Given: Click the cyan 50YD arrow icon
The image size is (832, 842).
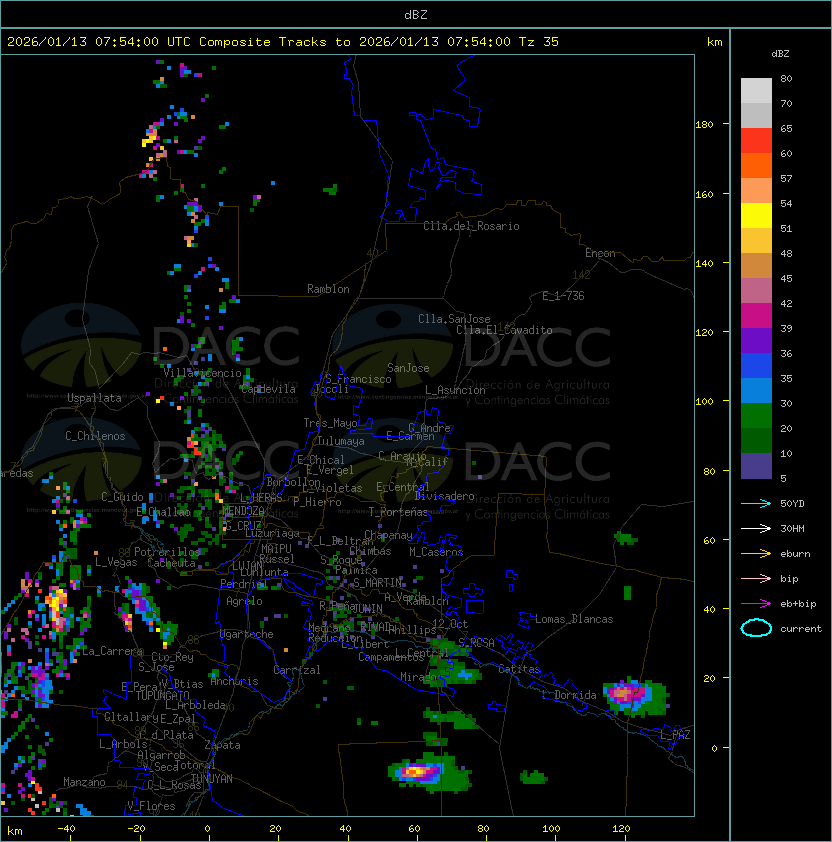Looking at the screenshot, I should point(756,503).
